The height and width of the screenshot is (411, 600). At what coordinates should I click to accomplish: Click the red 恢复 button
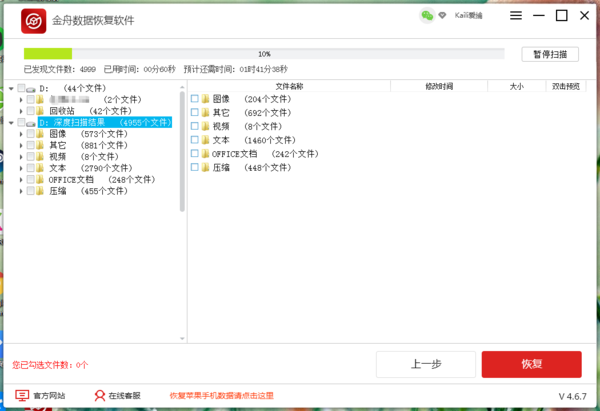point(531,364)
